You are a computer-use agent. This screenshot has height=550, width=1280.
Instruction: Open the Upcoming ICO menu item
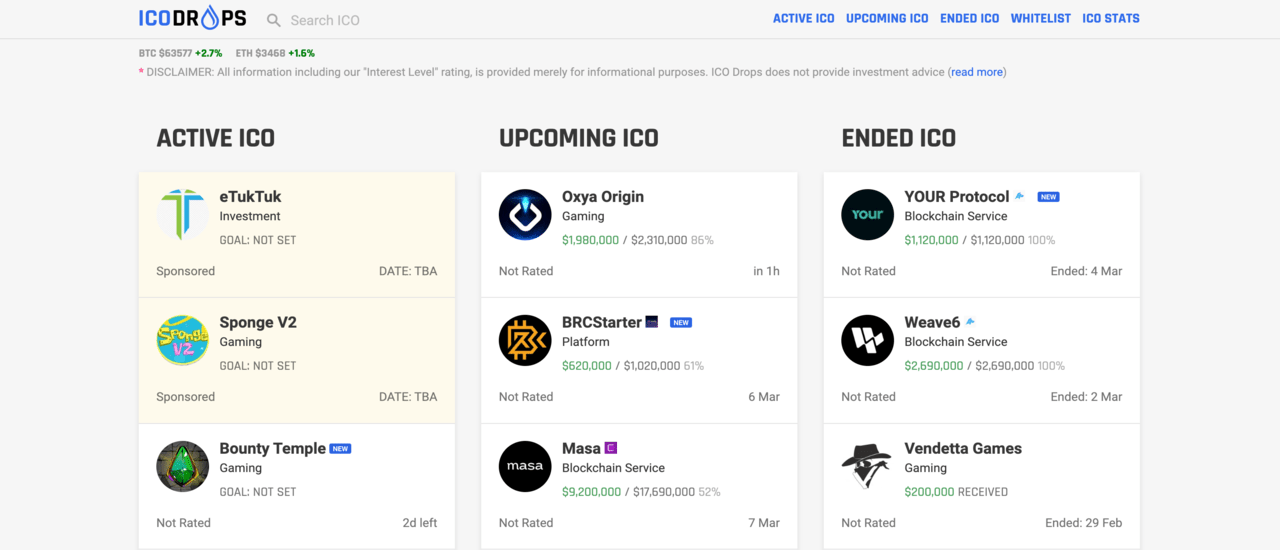pos(887,18)
